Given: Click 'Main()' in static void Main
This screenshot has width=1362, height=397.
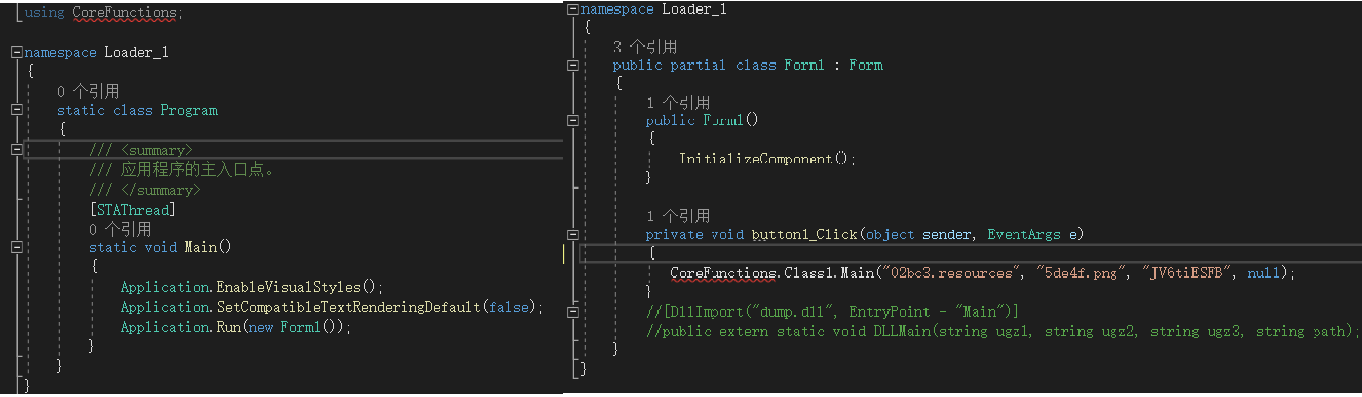Looking at the screenshot, I should click(208, 247).
